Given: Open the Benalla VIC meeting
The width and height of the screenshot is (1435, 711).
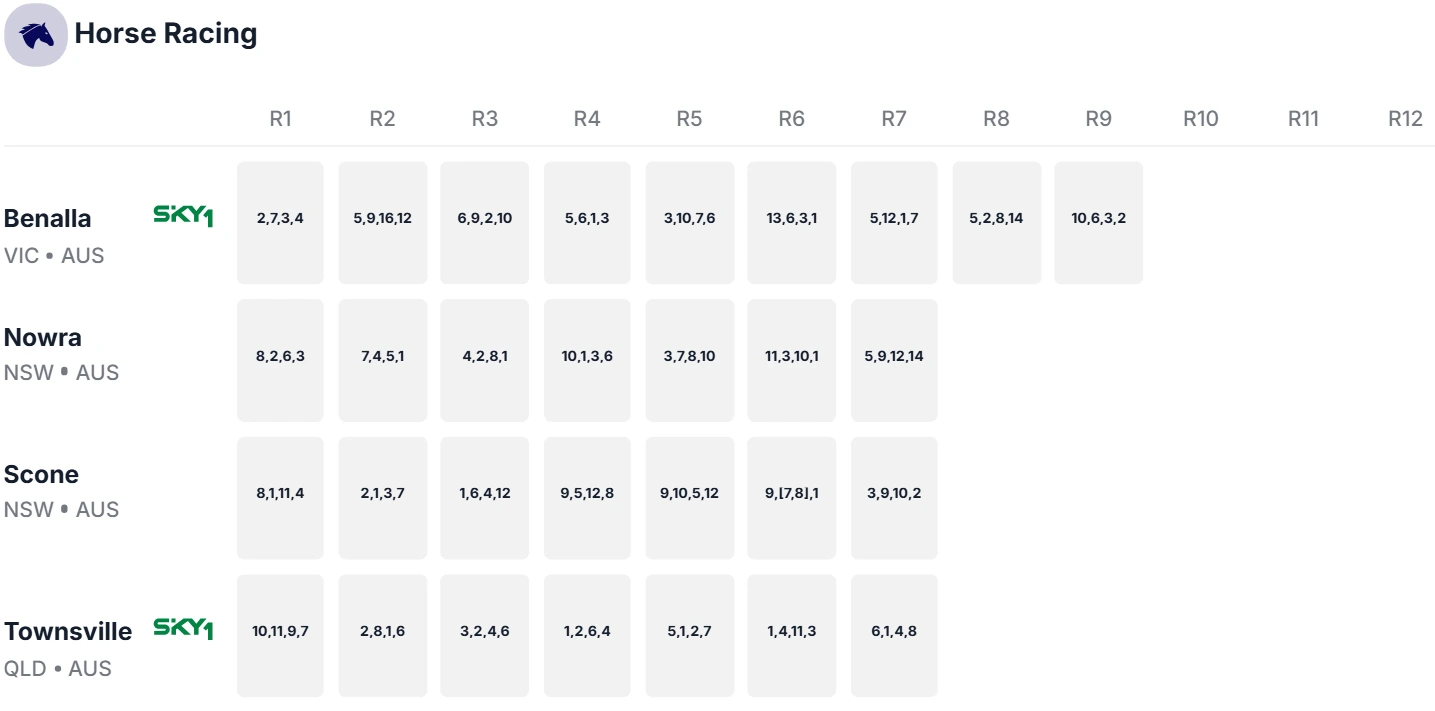Looking at the screenshot, I should [x=54, y=236].
